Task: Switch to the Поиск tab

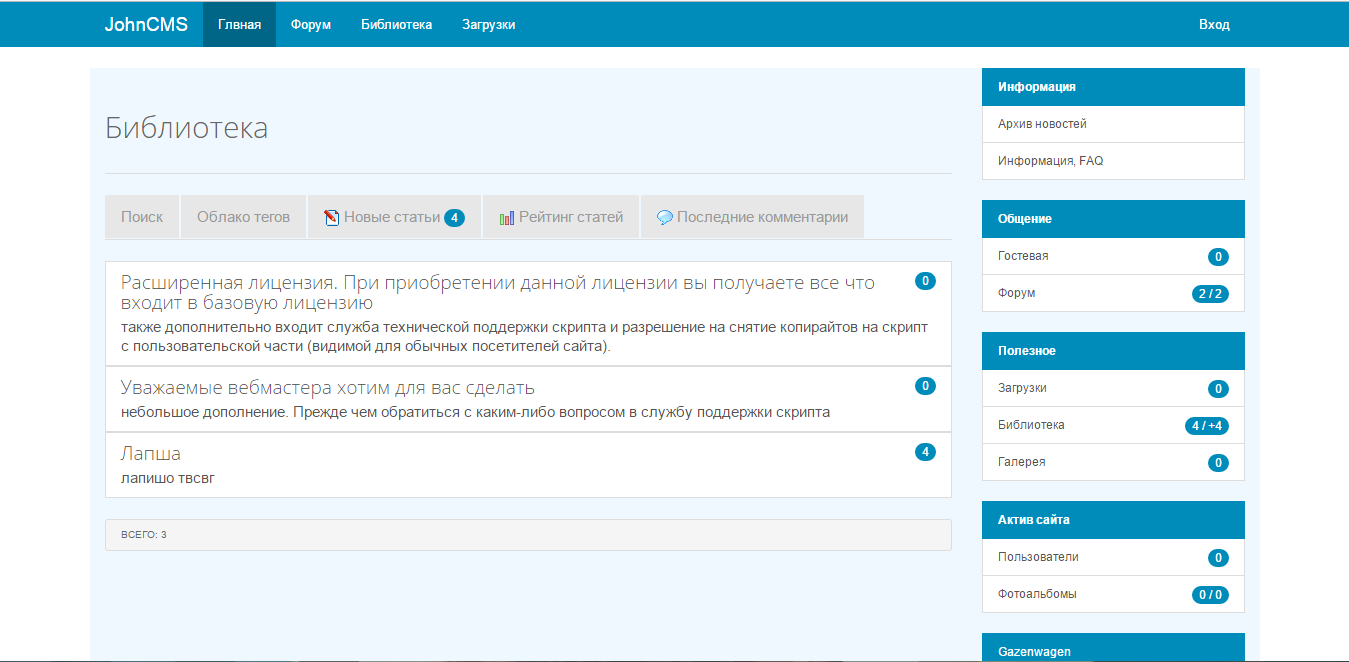Action: [x=142, y=217]
